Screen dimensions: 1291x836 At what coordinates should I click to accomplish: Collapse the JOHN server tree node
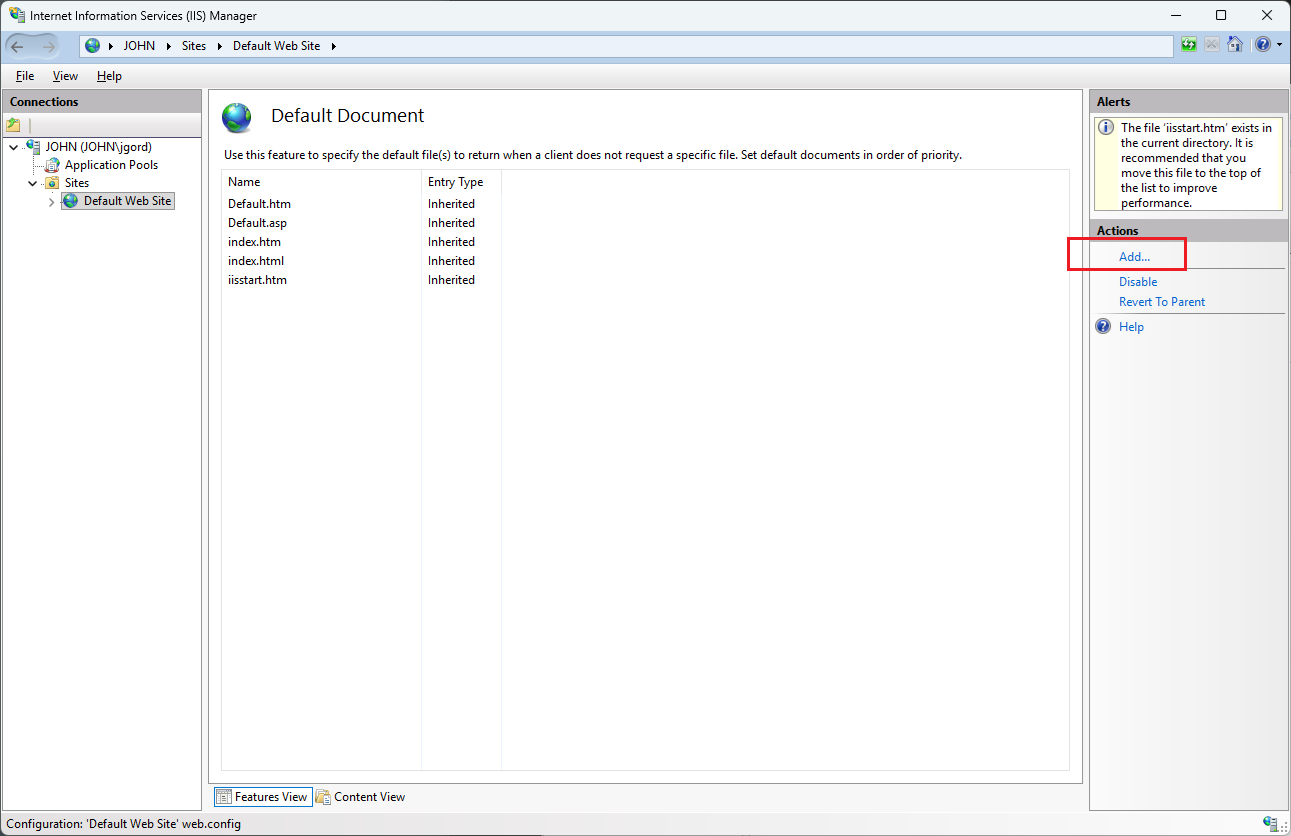point(13,147)
